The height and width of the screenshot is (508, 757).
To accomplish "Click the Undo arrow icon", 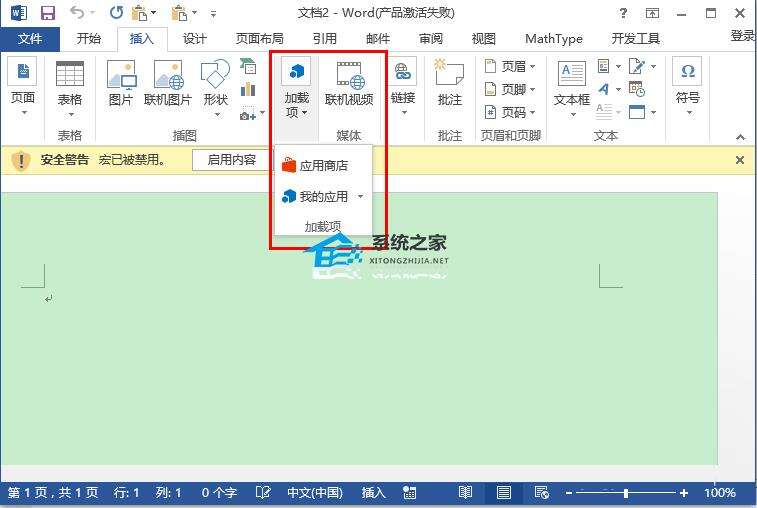I will coord(77,12).
